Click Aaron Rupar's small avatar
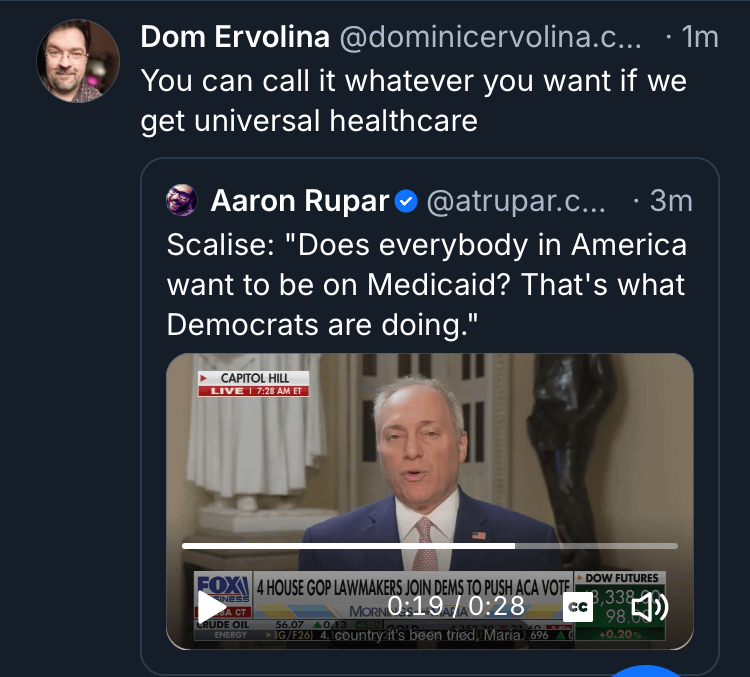 [183, 201]
